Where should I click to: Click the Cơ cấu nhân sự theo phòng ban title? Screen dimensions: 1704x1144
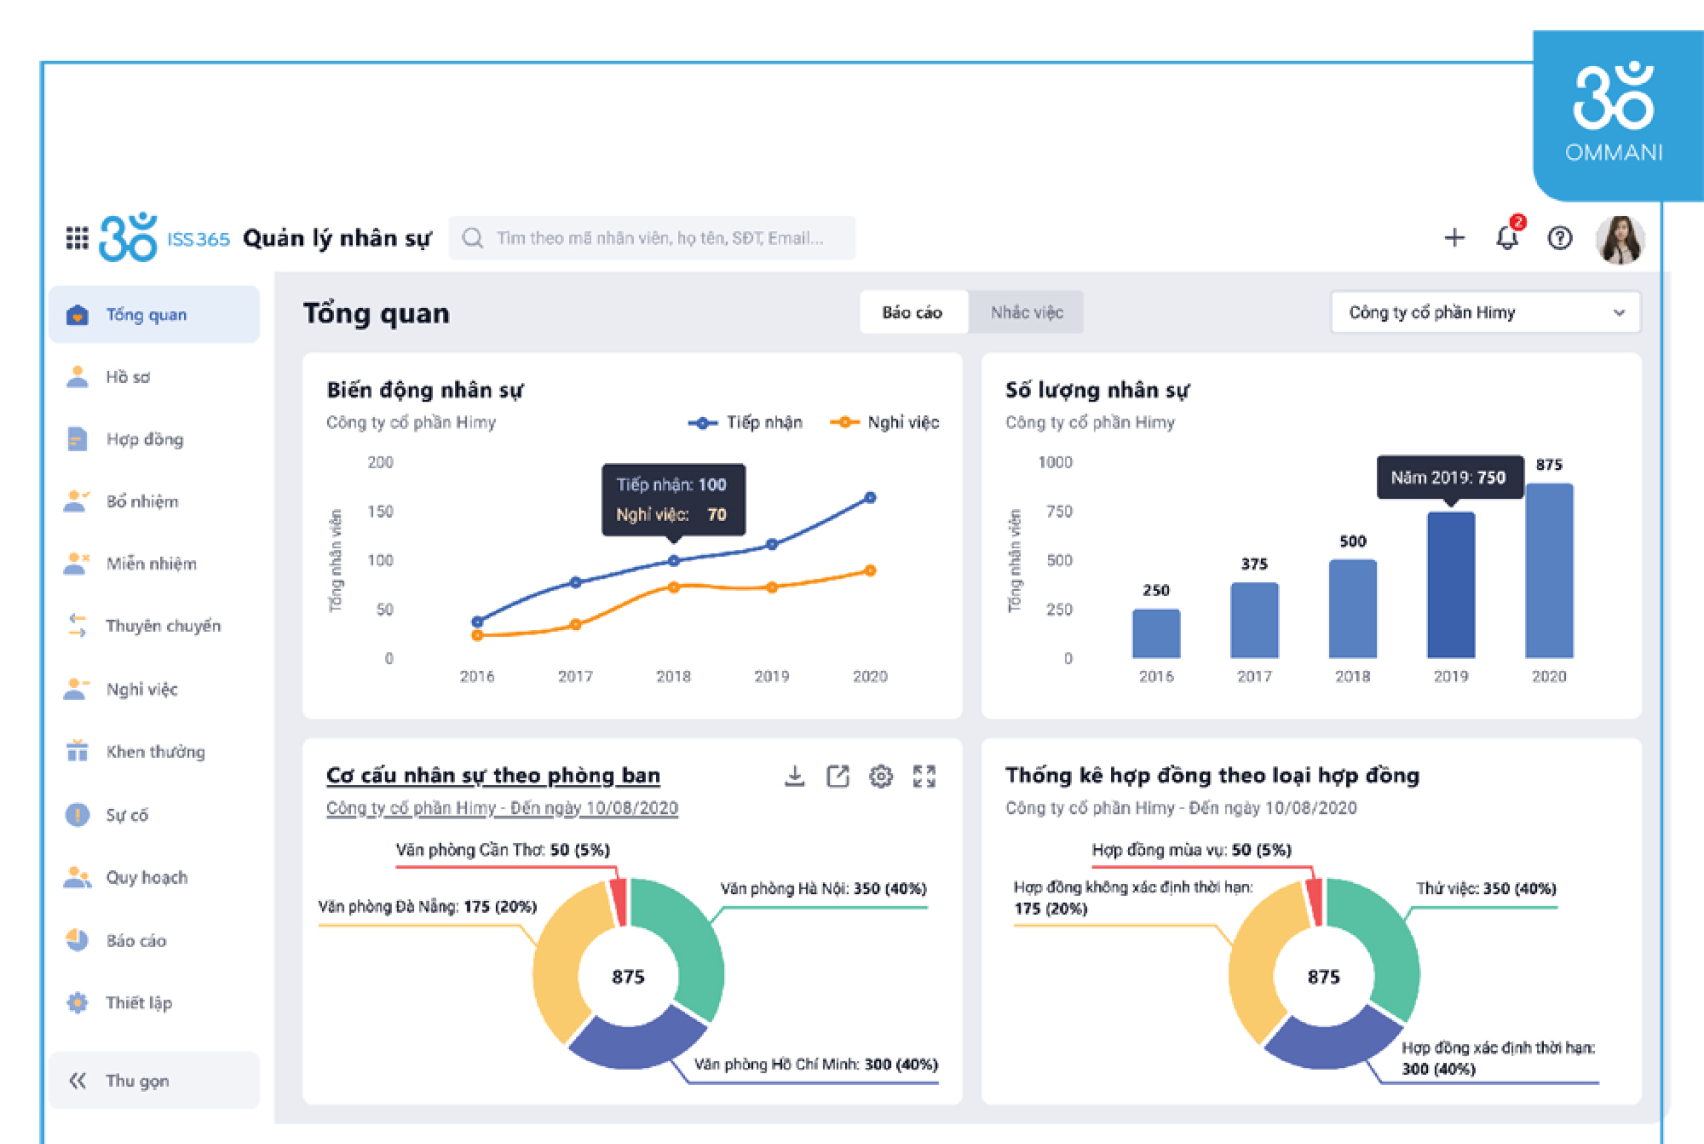click(x=493, y=775)
